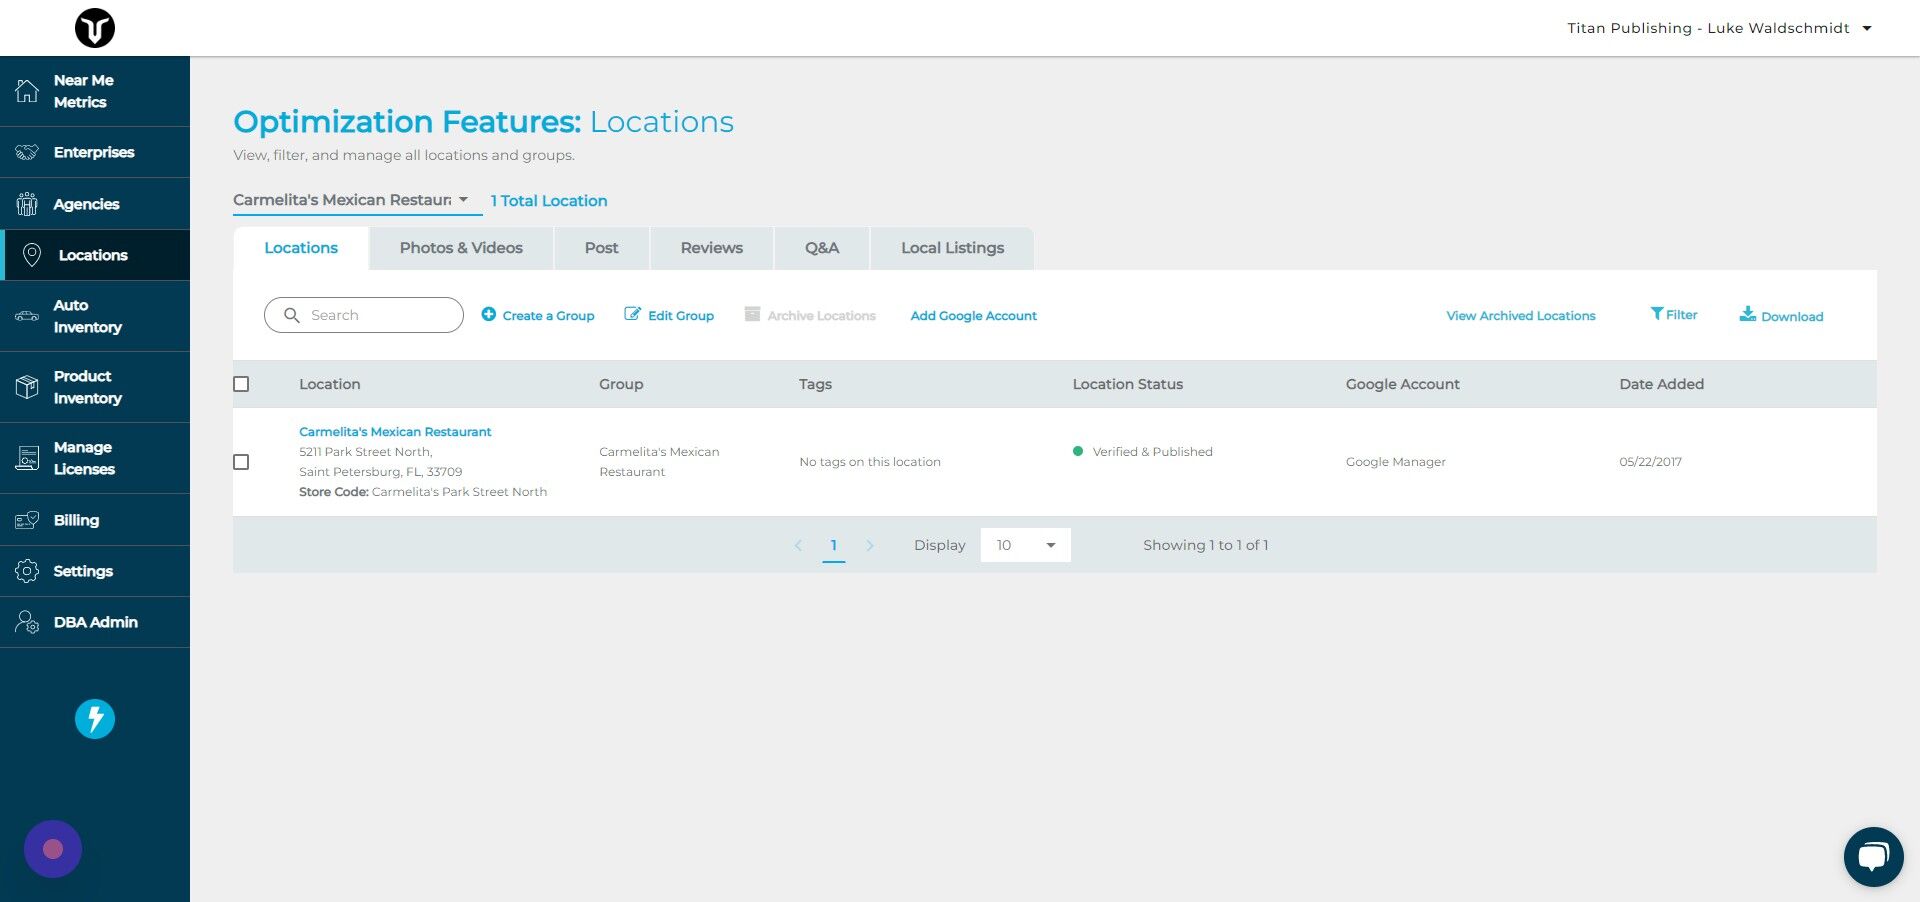Image resolution: width=1920 pixels, height=902 pixels.
Task: Click the Verified & Published status text
Action: (1152, 452)
